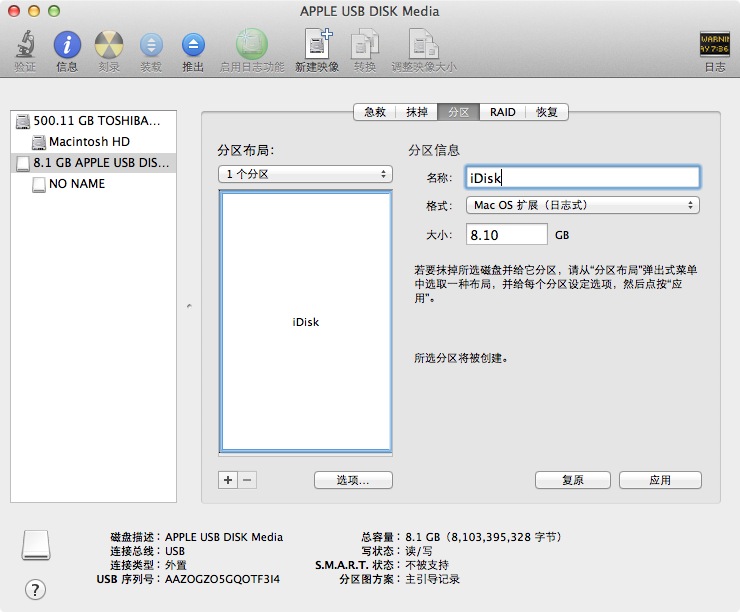
Task: Open help with the question mark button
Action: 35,589
